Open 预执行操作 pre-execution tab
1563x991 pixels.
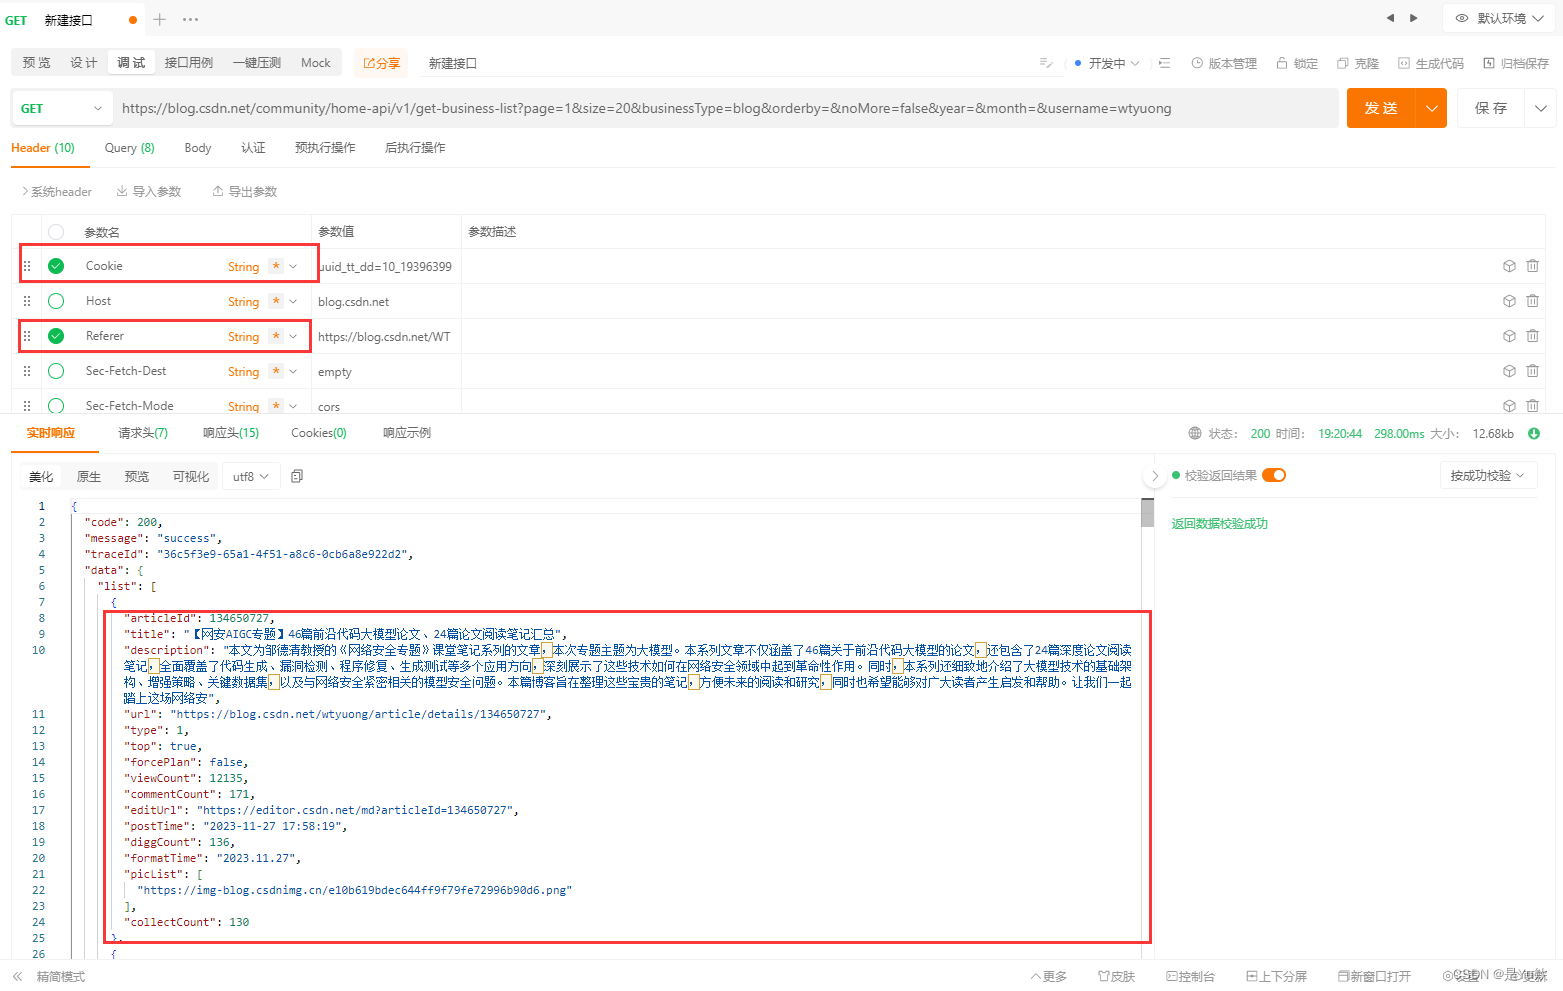click(x=325, y=148)
